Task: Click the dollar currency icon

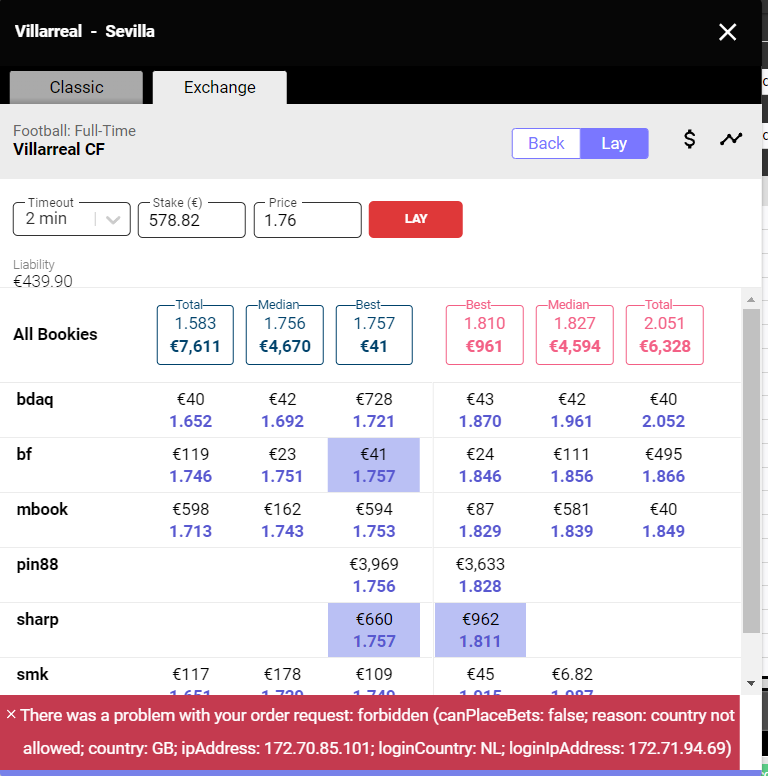Action: pyautogui.click(x=689, y=140)
